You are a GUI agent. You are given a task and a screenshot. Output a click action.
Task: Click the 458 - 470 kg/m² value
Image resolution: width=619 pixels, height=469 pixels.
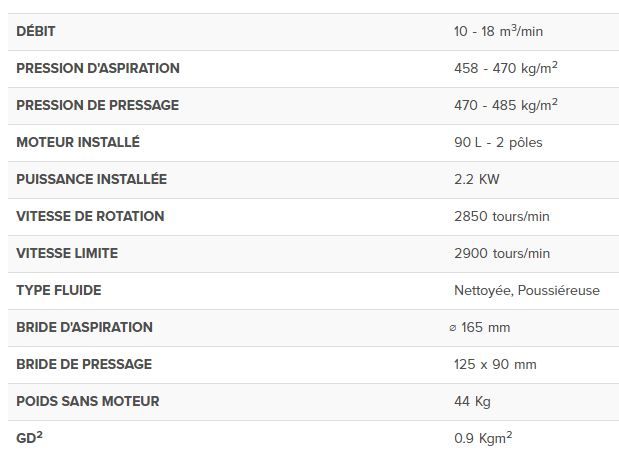tap(505, 68)
